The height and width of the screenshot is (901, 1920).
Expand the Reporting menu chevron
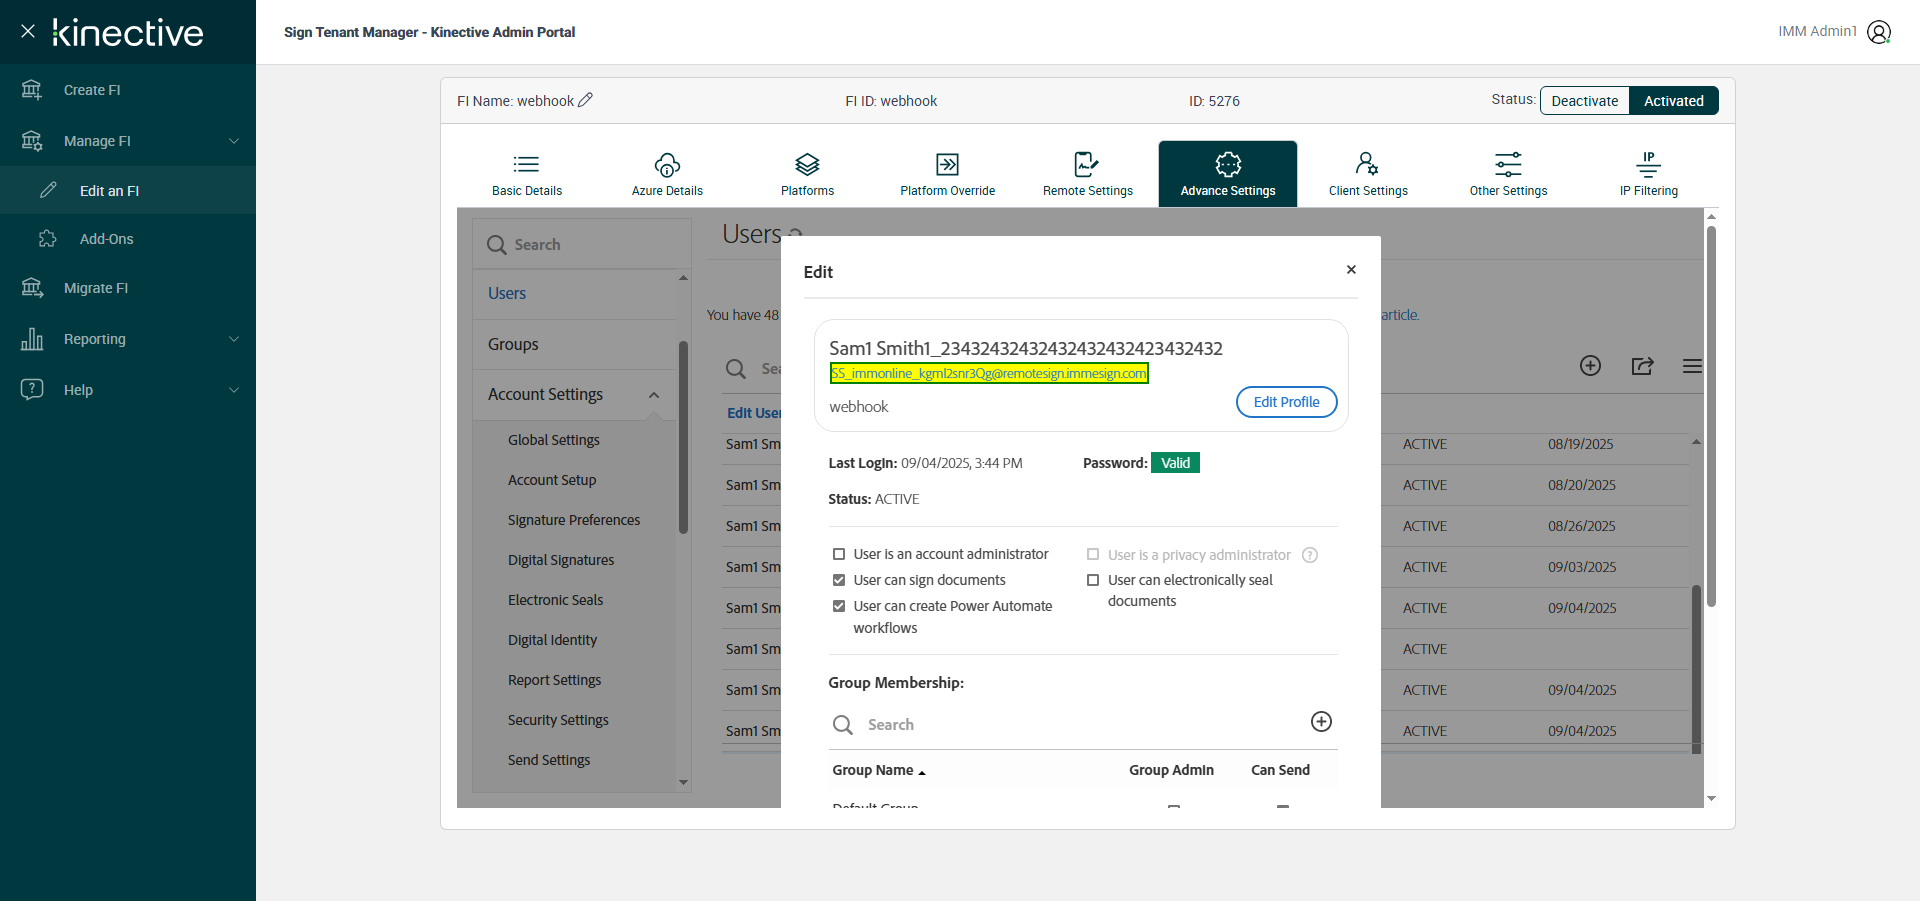[234, 339]
